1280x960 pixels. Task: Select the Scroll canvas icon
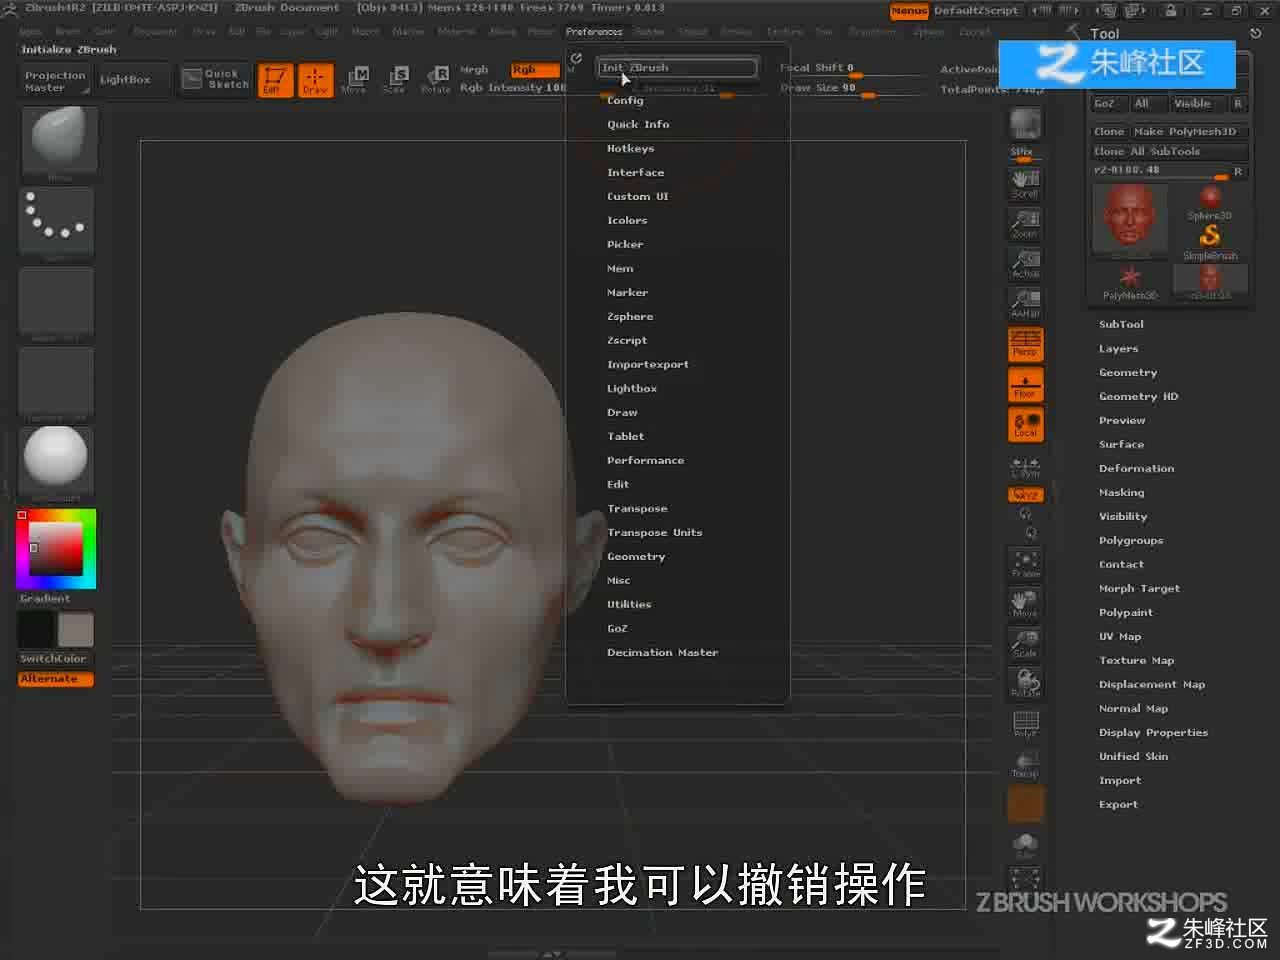tap(1024, 184)
